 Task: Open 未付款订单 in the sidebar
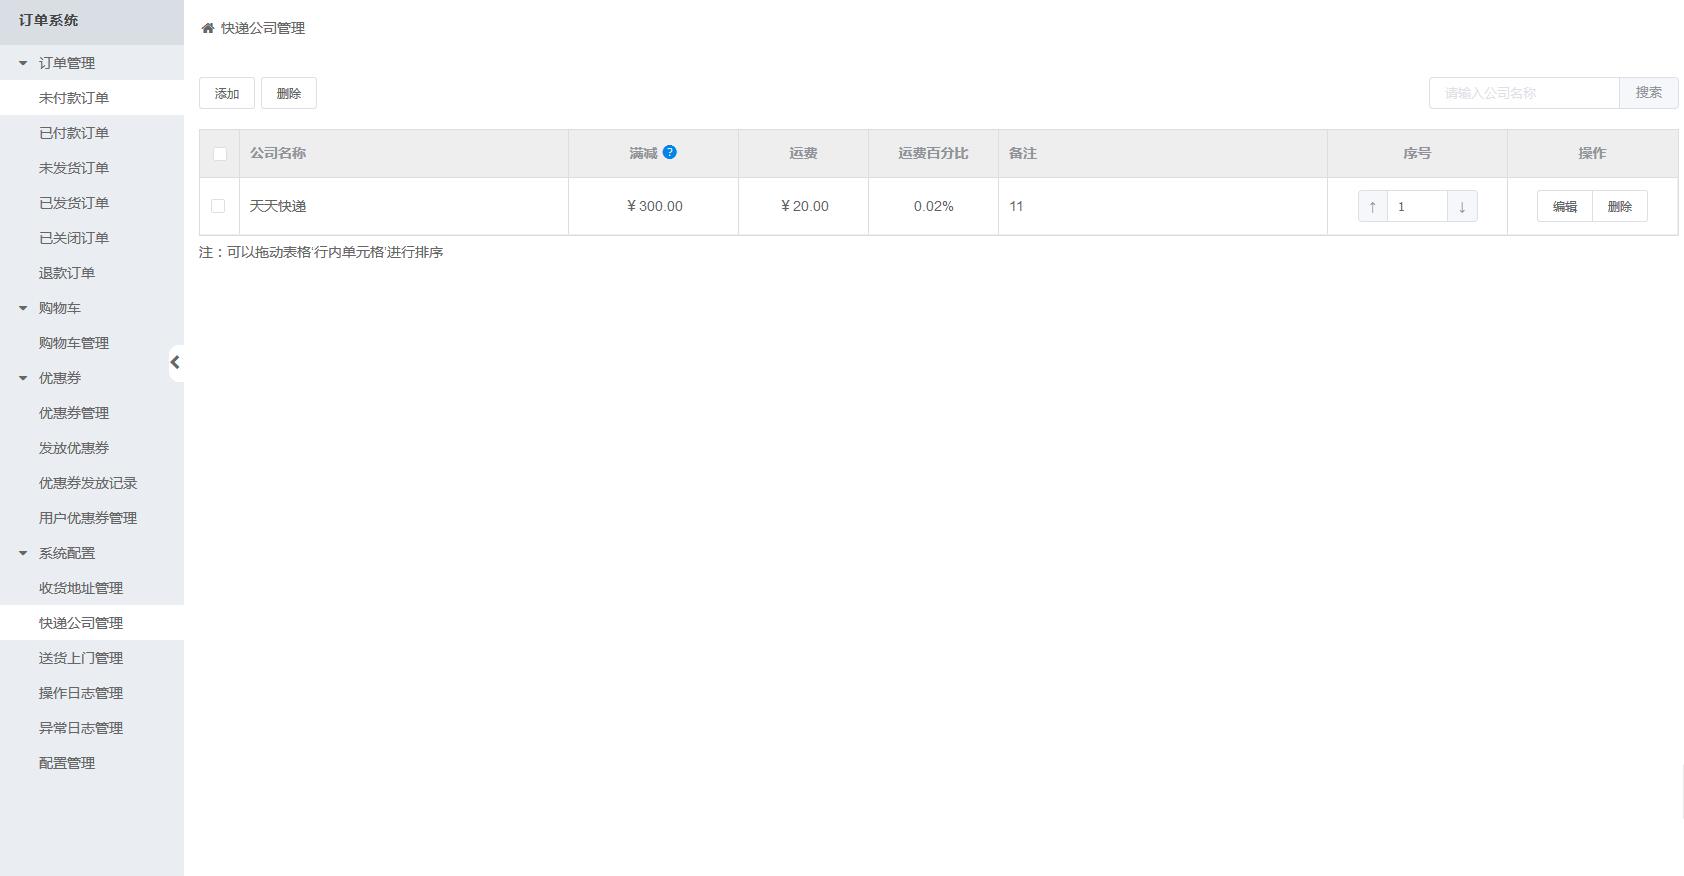pos(92,98)
